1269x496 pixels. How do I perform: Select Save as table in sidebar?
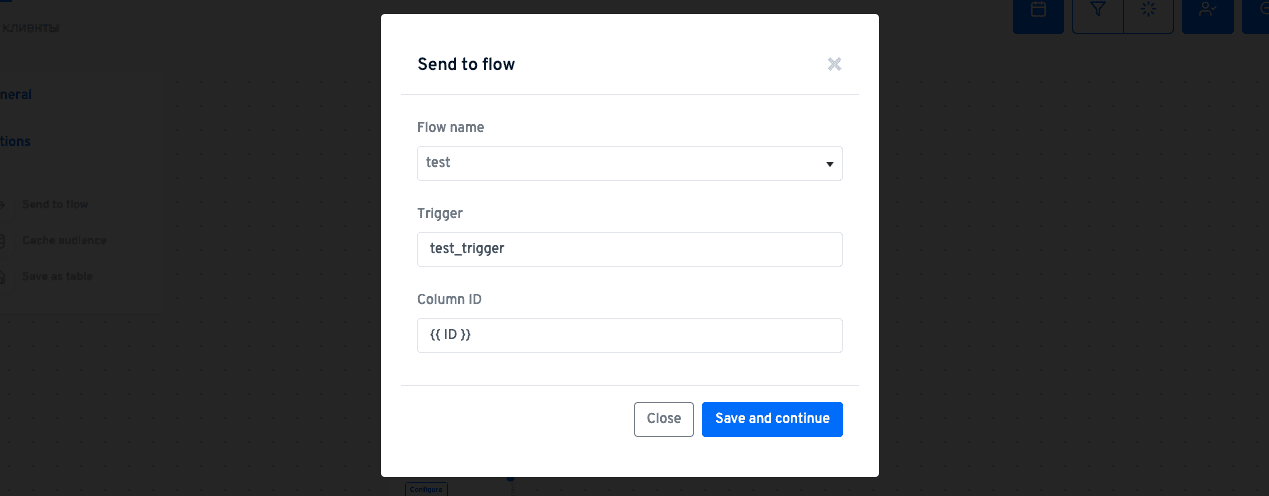[x=57, y=276]
